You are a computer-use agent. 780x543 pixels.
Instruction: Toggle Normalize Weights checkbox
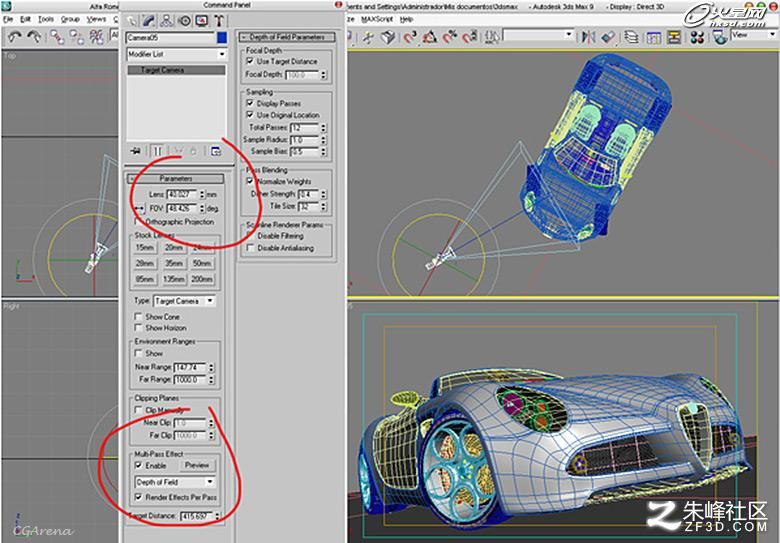tap(250, 181)
